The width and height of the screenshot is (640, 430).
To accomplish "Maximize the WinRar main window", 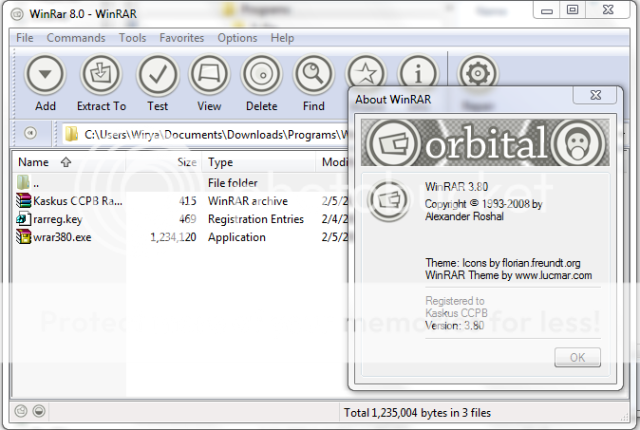I will tap(573, 10).
